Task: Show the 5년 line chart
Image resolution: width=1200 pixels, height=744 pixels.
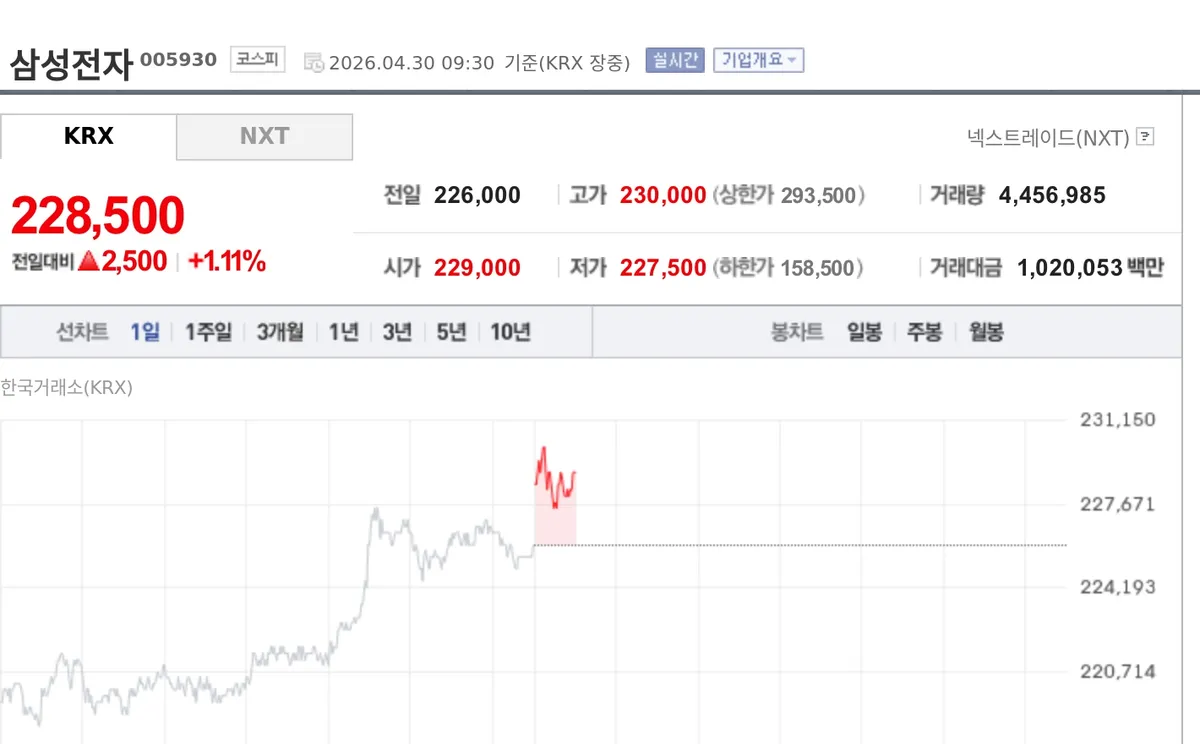Action: (451, 332)
